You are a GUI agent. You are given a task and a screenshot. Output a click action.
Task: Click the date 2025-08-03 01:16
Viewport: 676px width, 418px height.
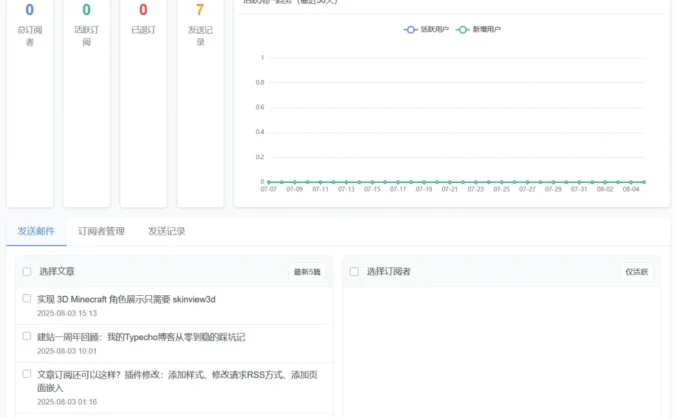(x=67, y=402)
